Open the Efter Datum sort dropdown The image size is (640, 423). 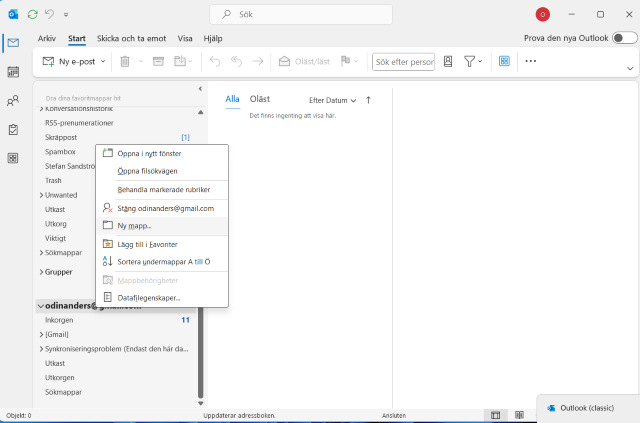(332, 100)
